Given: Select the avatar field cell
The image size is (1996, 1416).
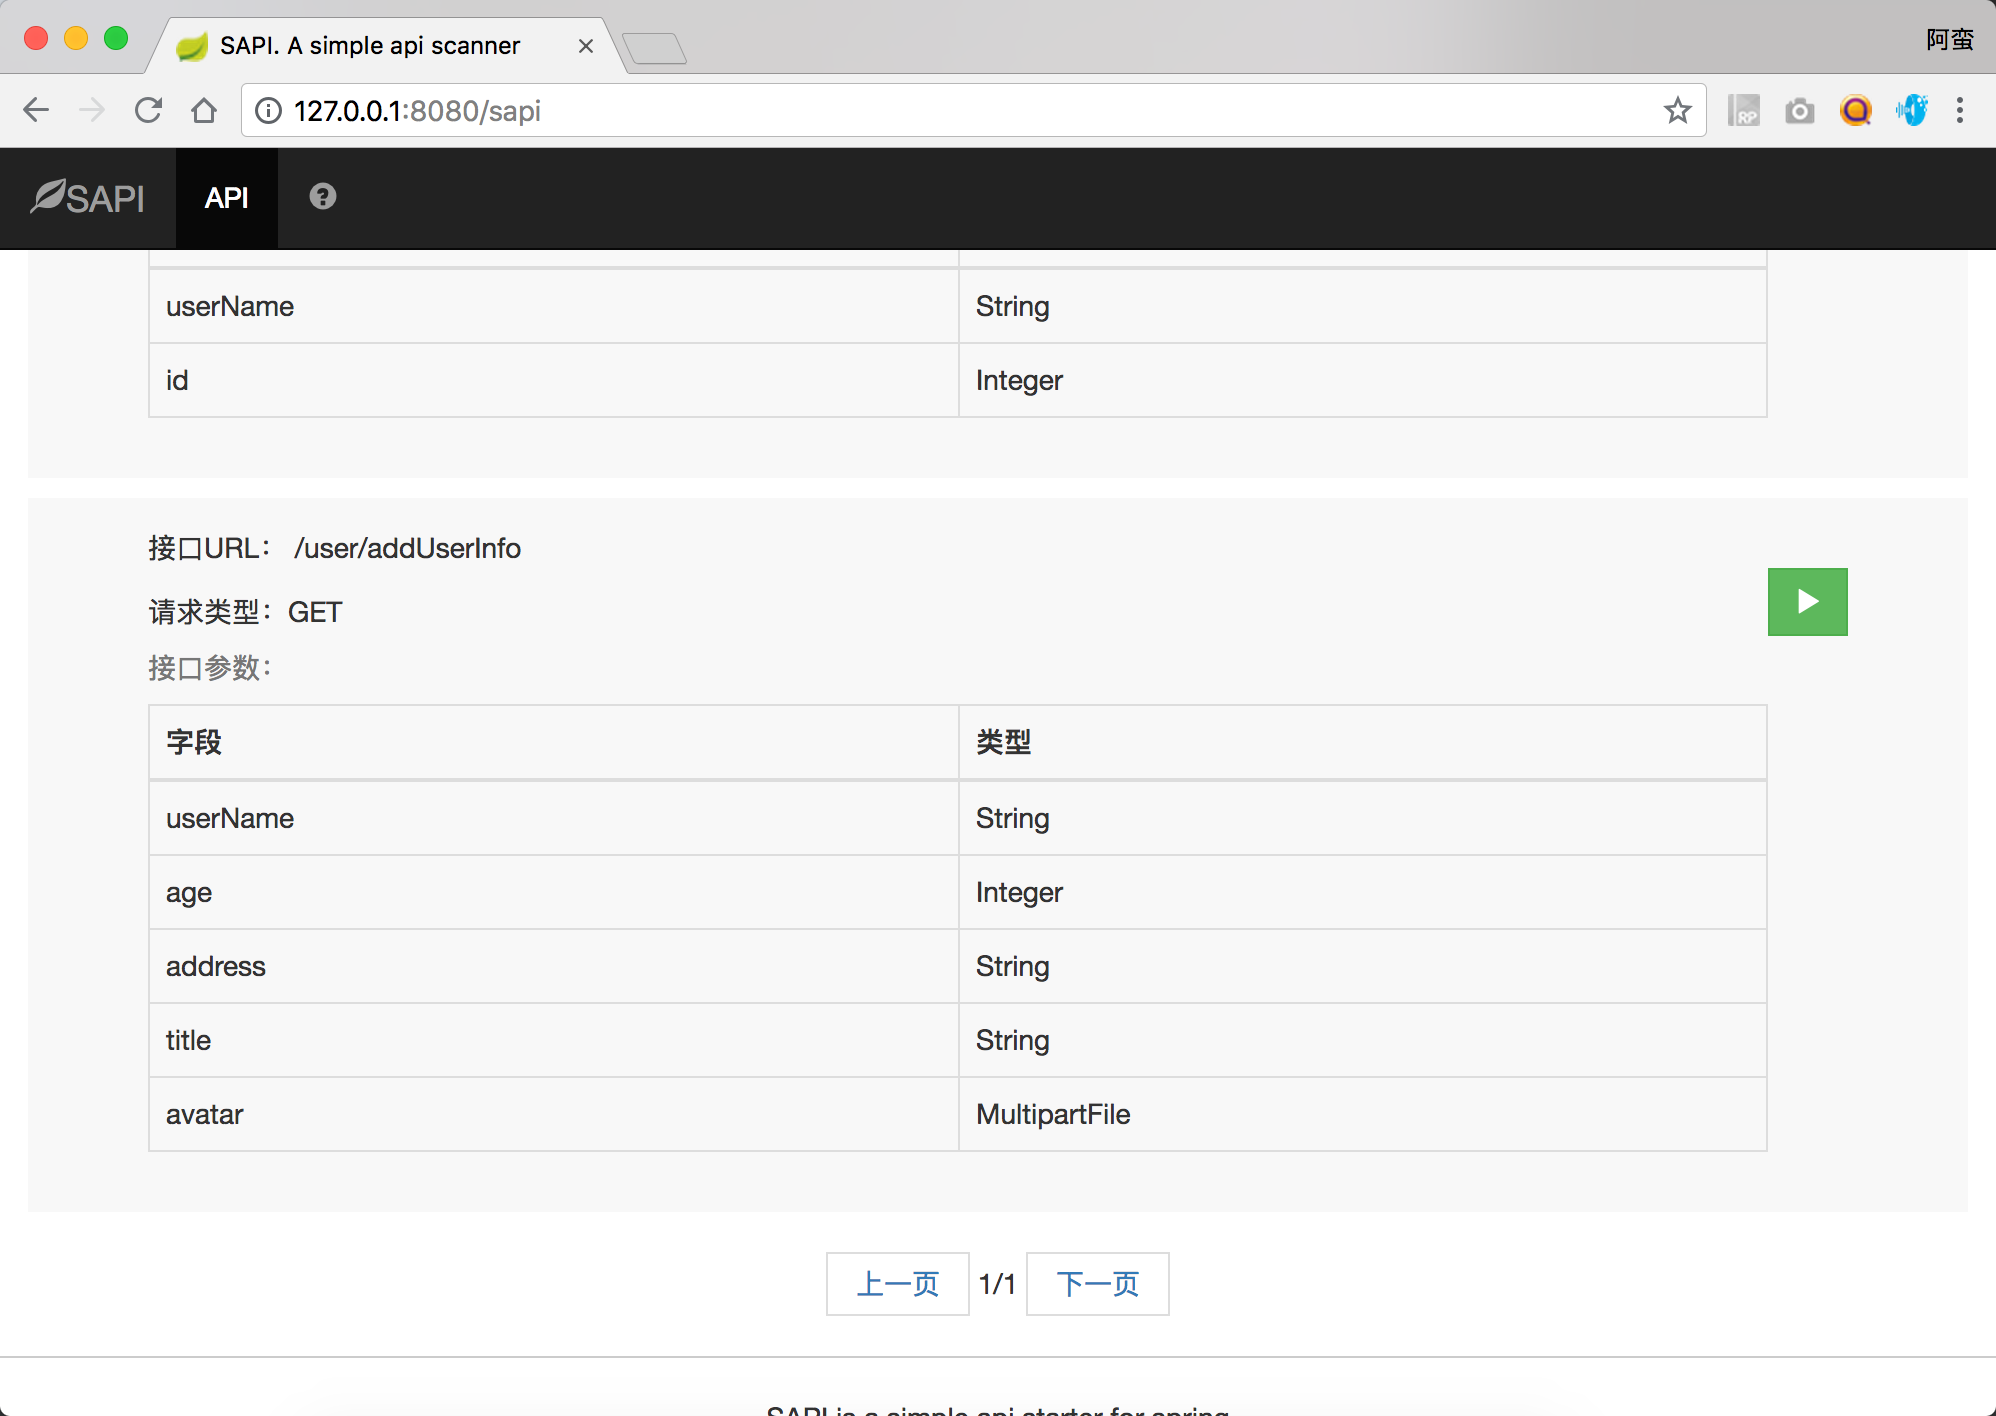Looking at the screenshot, I should [x=553, y=1114].
